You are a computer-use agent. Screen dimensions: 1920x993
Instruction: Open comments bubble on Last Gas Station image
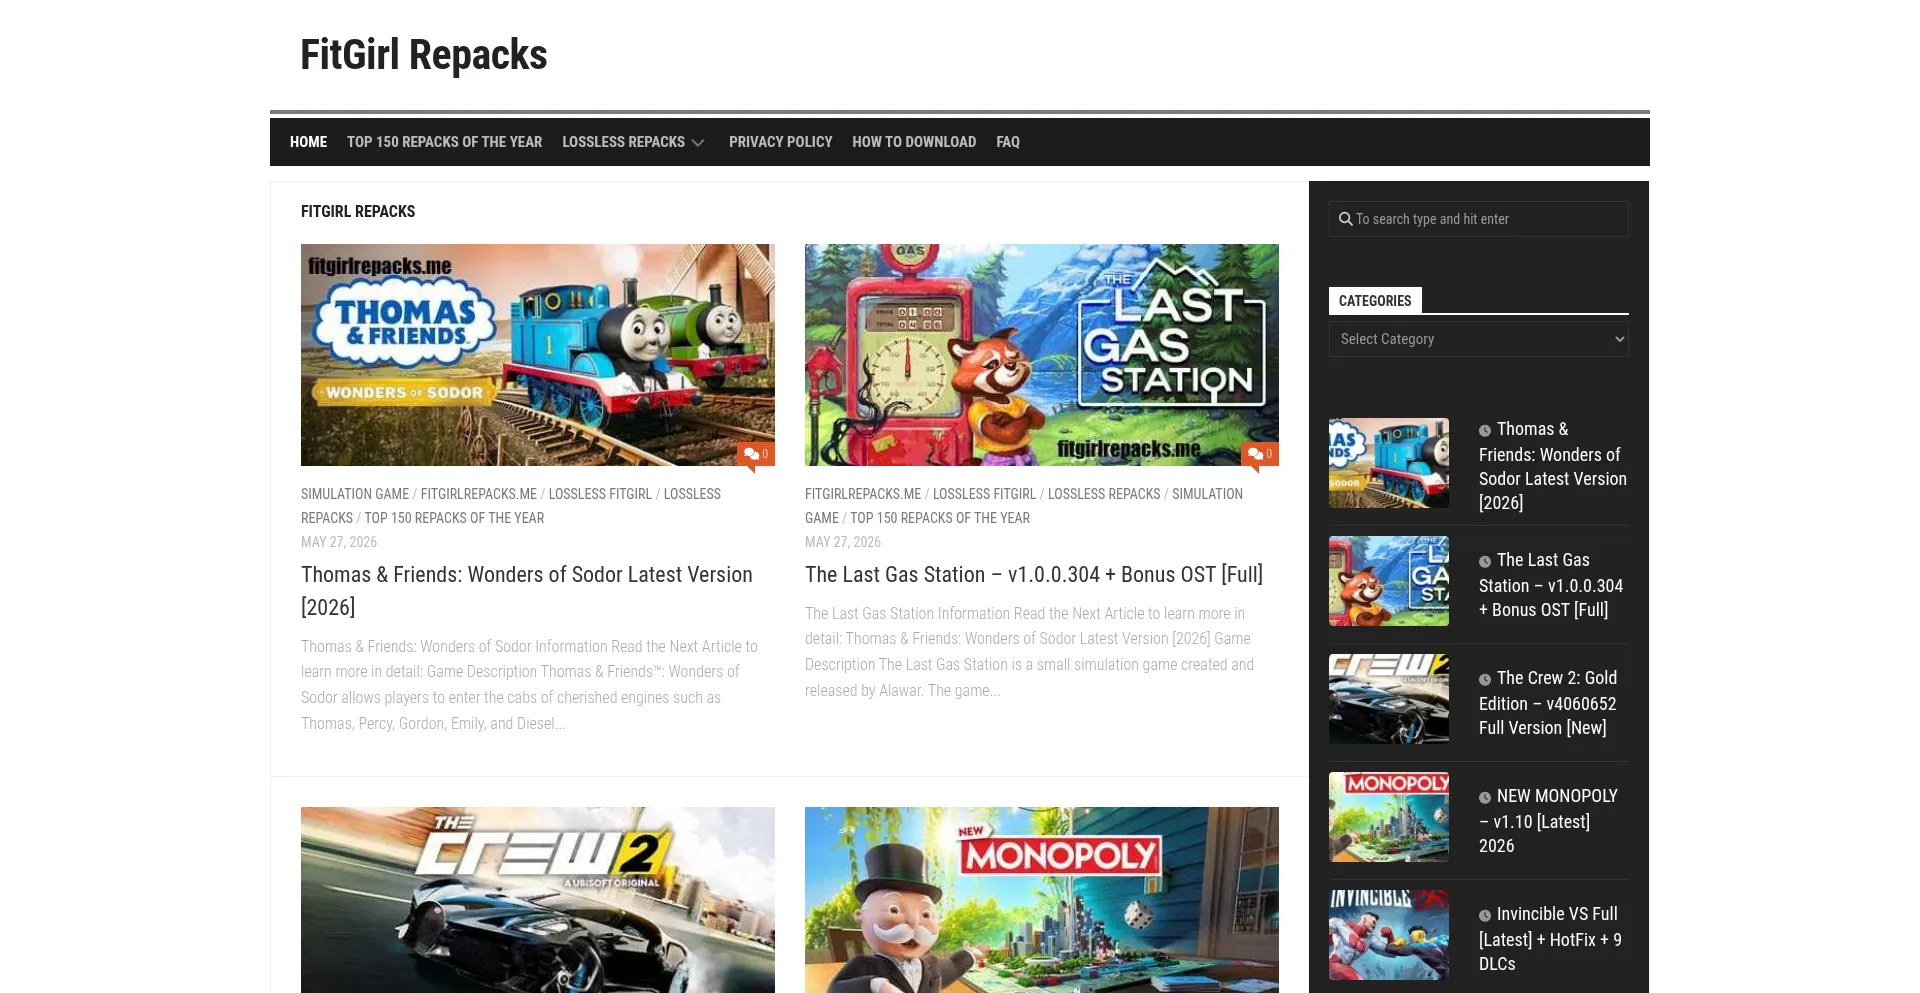(x=1260, y=455)
